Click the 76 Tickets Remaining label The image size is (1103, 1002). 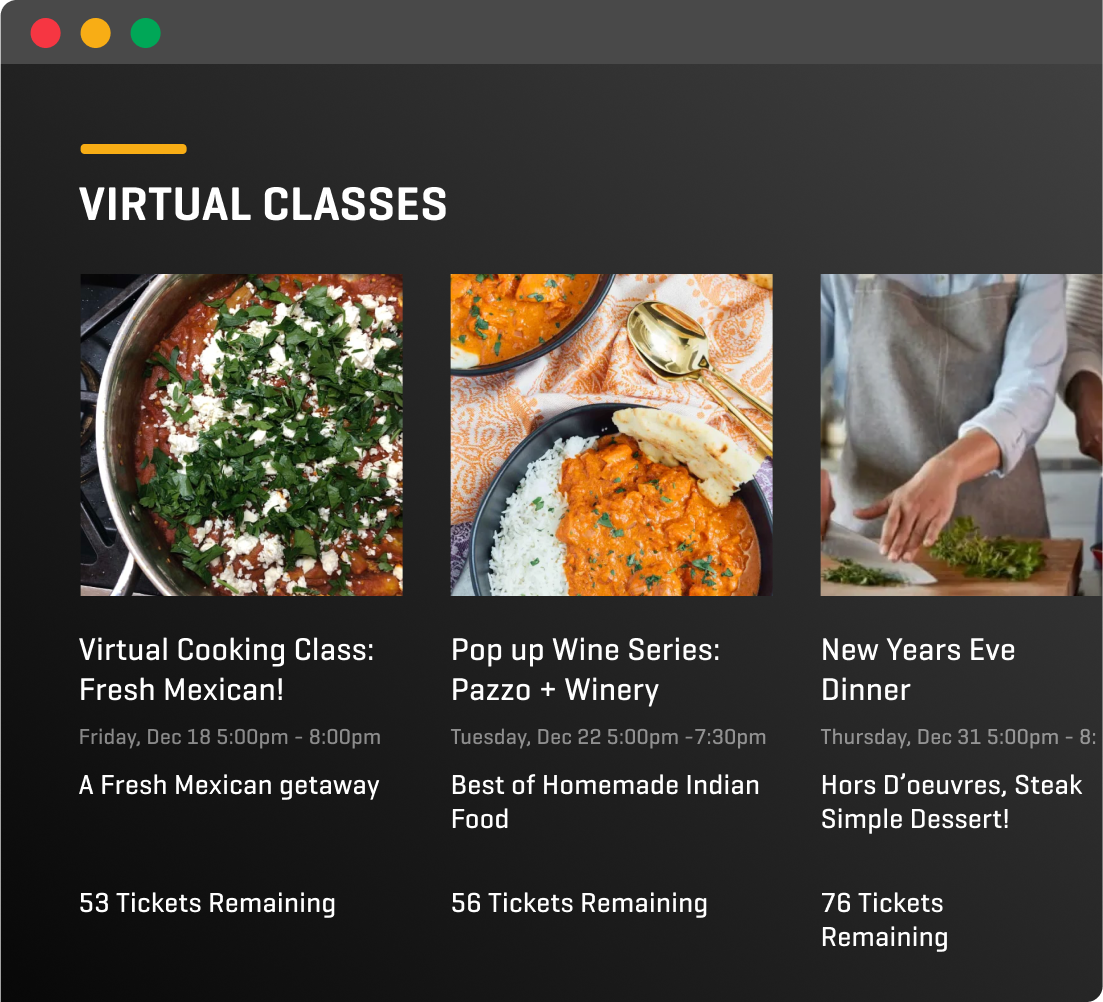884,920
